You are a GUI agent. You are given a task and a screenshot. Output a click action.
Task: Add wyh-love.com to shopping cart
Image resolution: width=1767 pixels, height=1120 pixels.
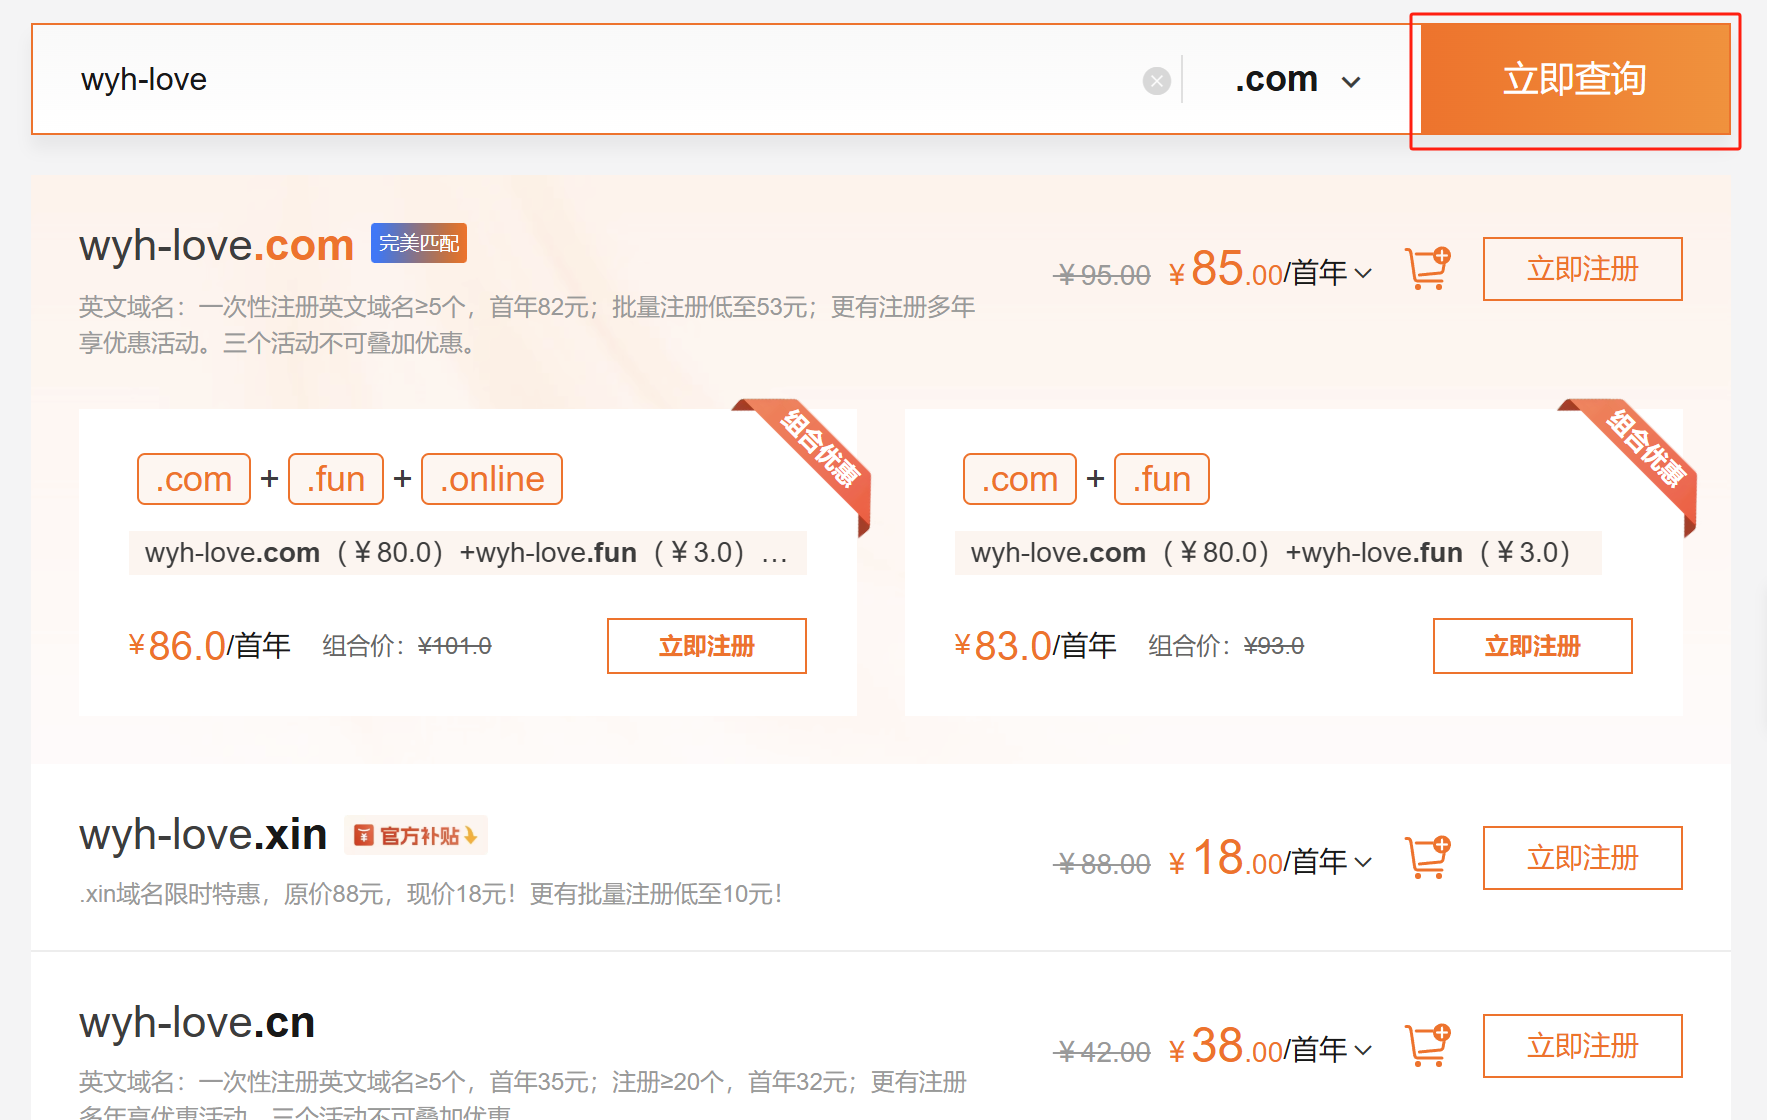point(1427,269)
